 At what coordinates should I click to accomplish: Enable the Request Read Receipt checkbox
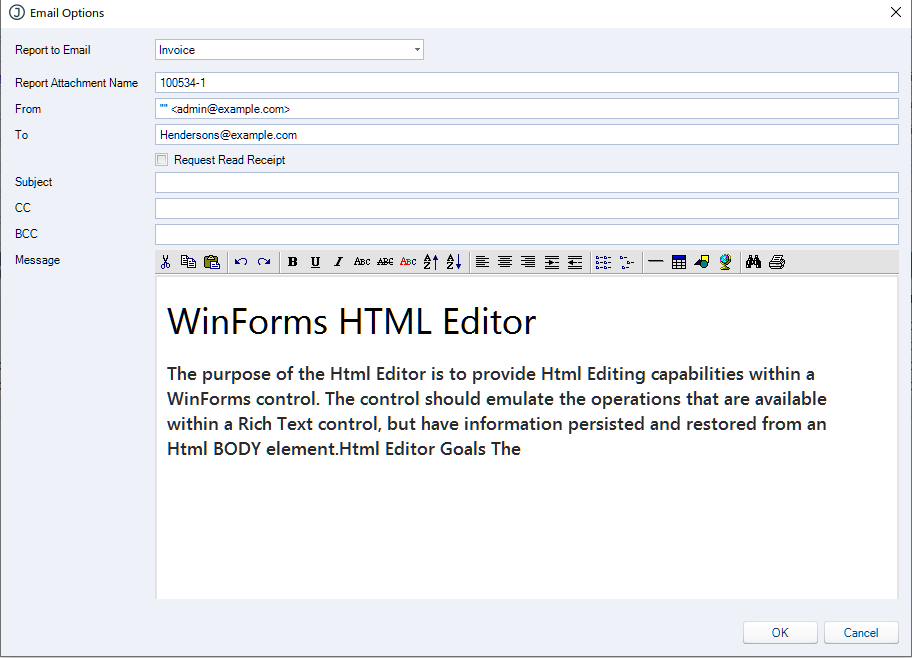click(x=162, y=160)
